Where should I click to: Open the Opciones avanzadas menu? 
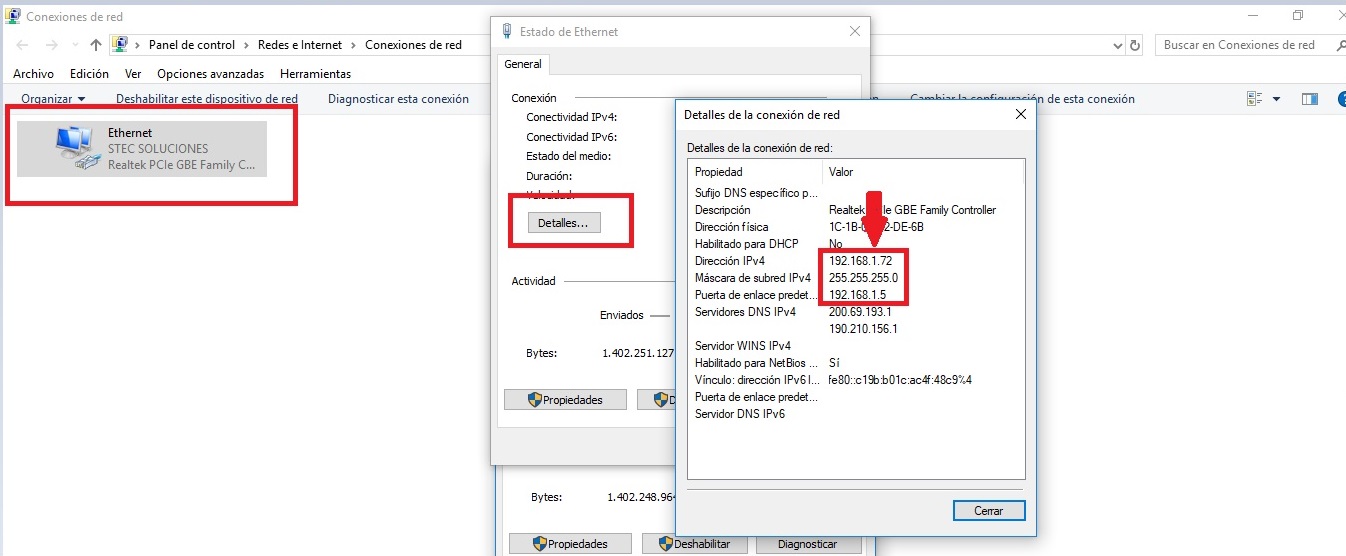coord(210,74)
